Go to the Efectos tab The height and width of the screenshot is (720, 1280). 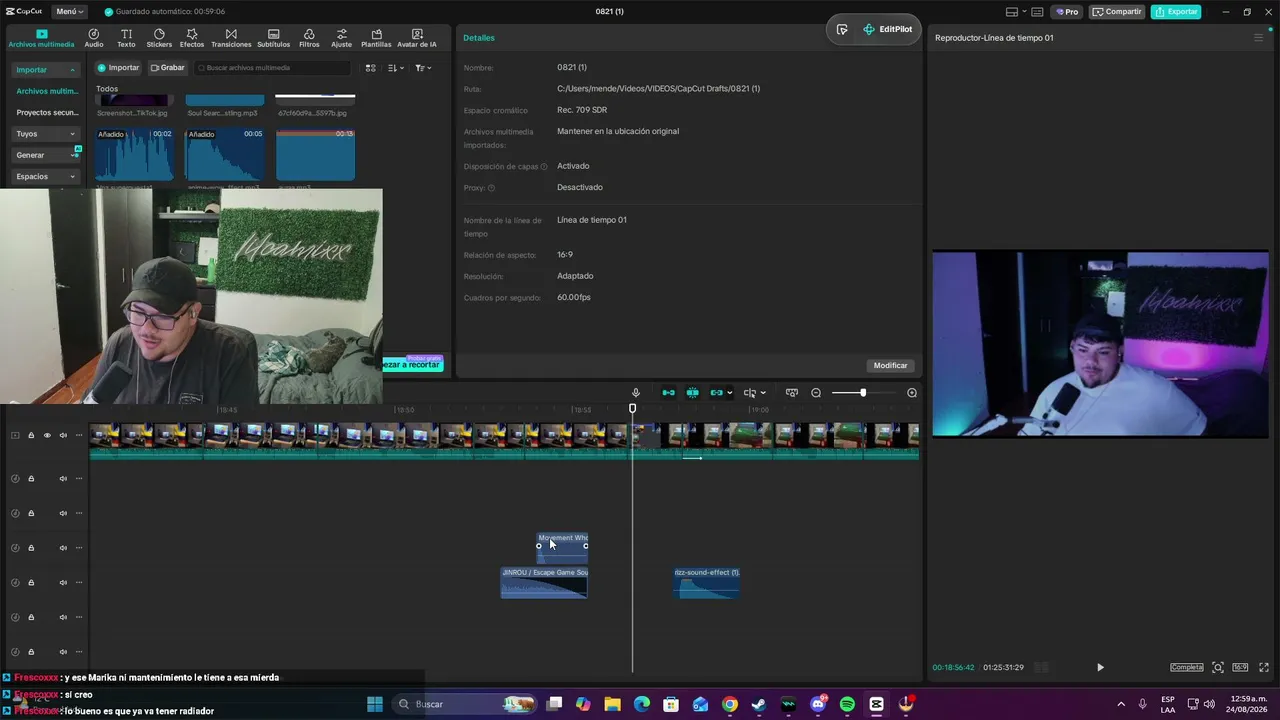click(x=192, y=38)
